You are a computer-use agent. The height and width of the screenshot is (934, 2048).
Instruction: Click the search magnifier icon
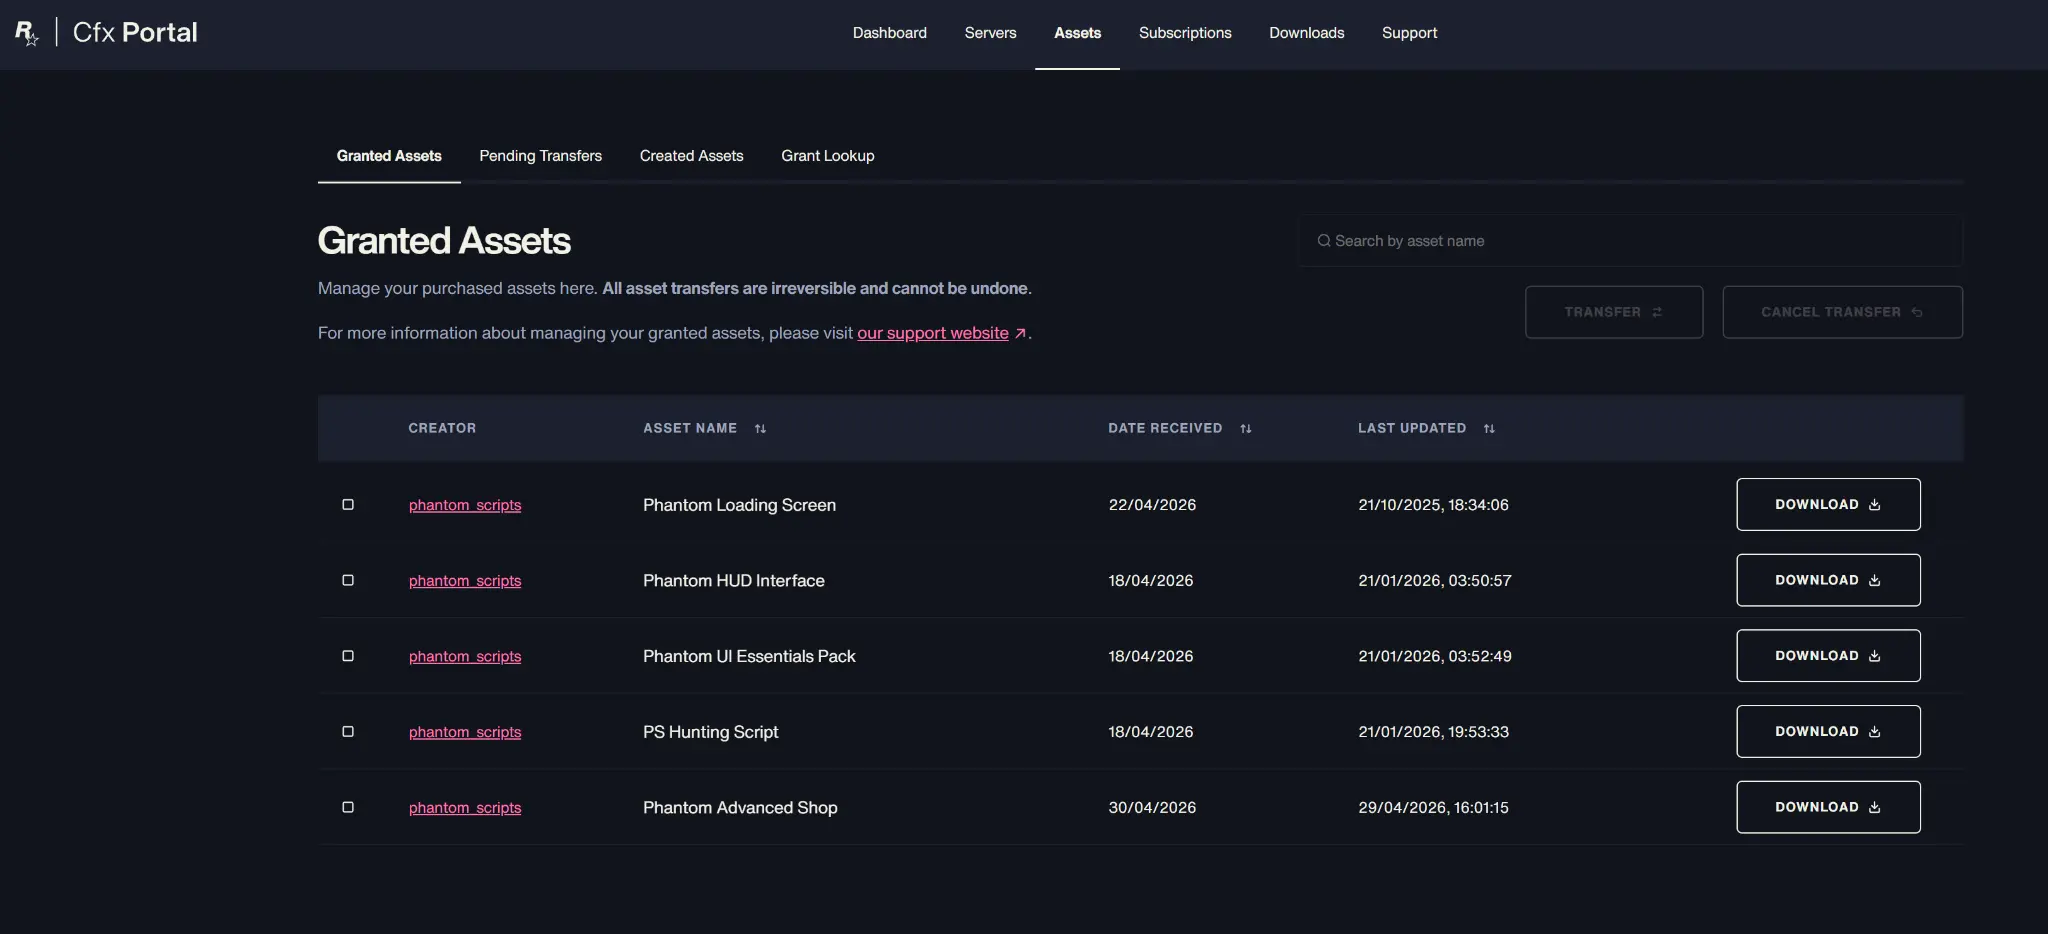(x=1324, y=241)
